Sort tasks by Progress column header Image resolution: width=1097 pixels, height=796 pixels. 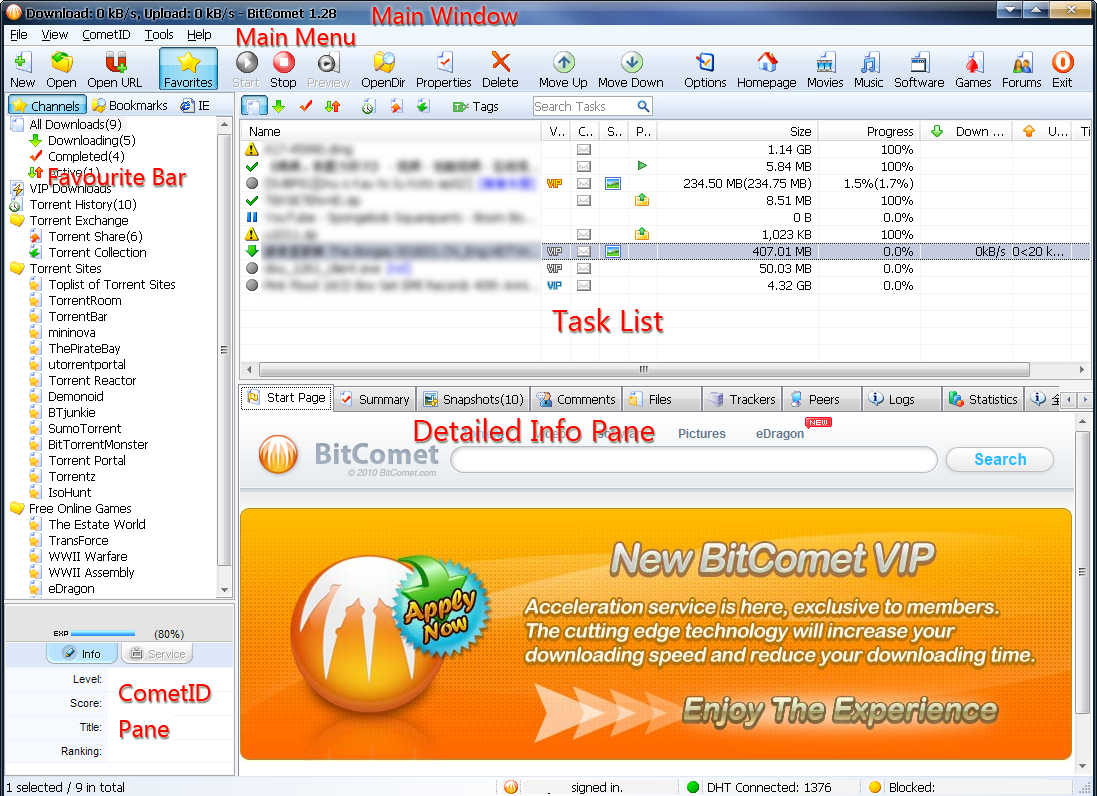point(869,132)
